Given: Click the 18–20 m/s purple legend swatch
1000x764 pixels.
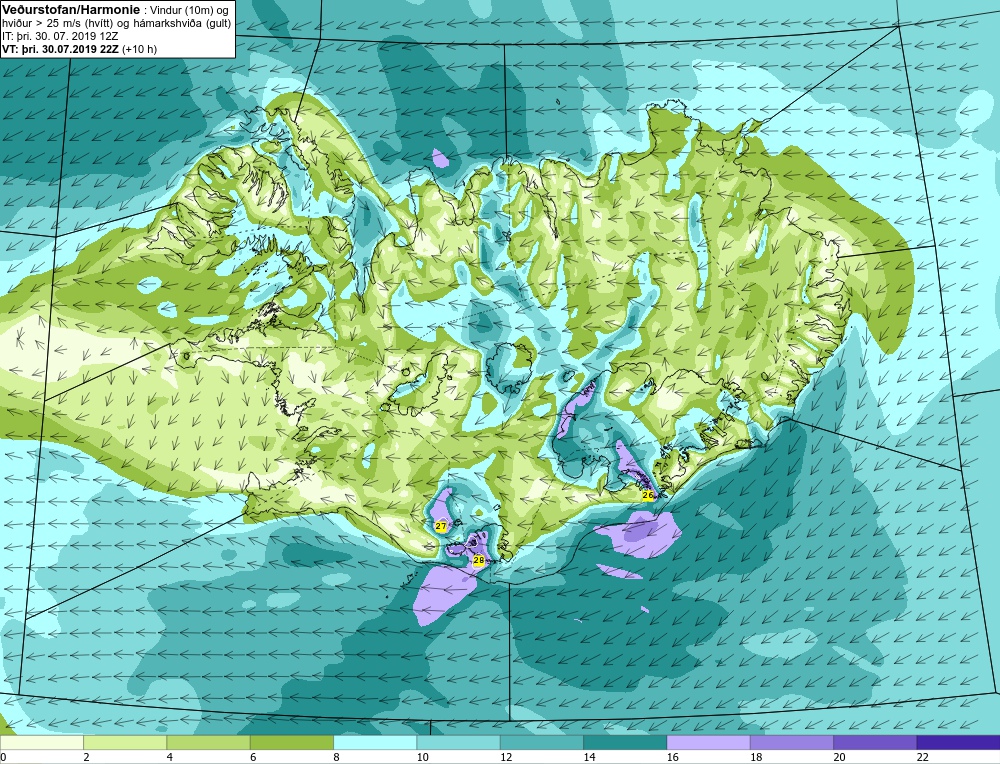Looking at the screenshot, I should click(x=791, y=743).
